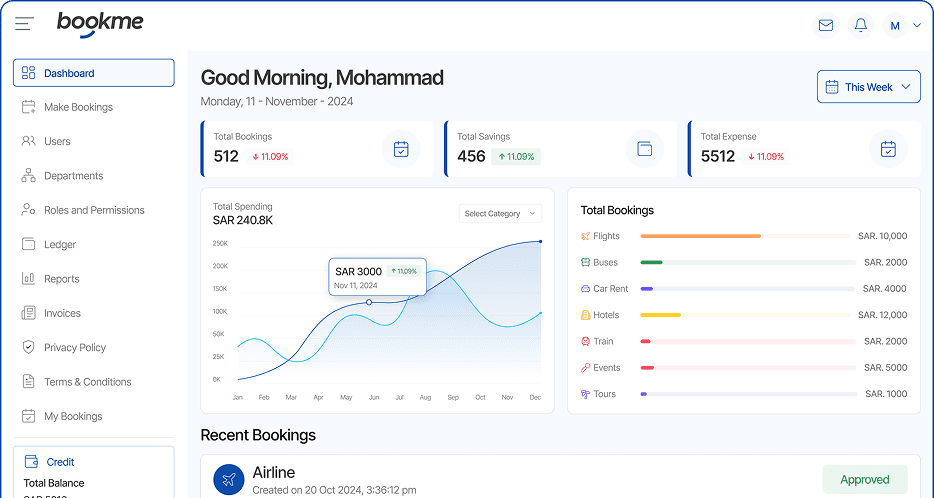This screenshot has width=934, height=498.
Task: Go to Make Bookings page
Action: pos(78,107)
